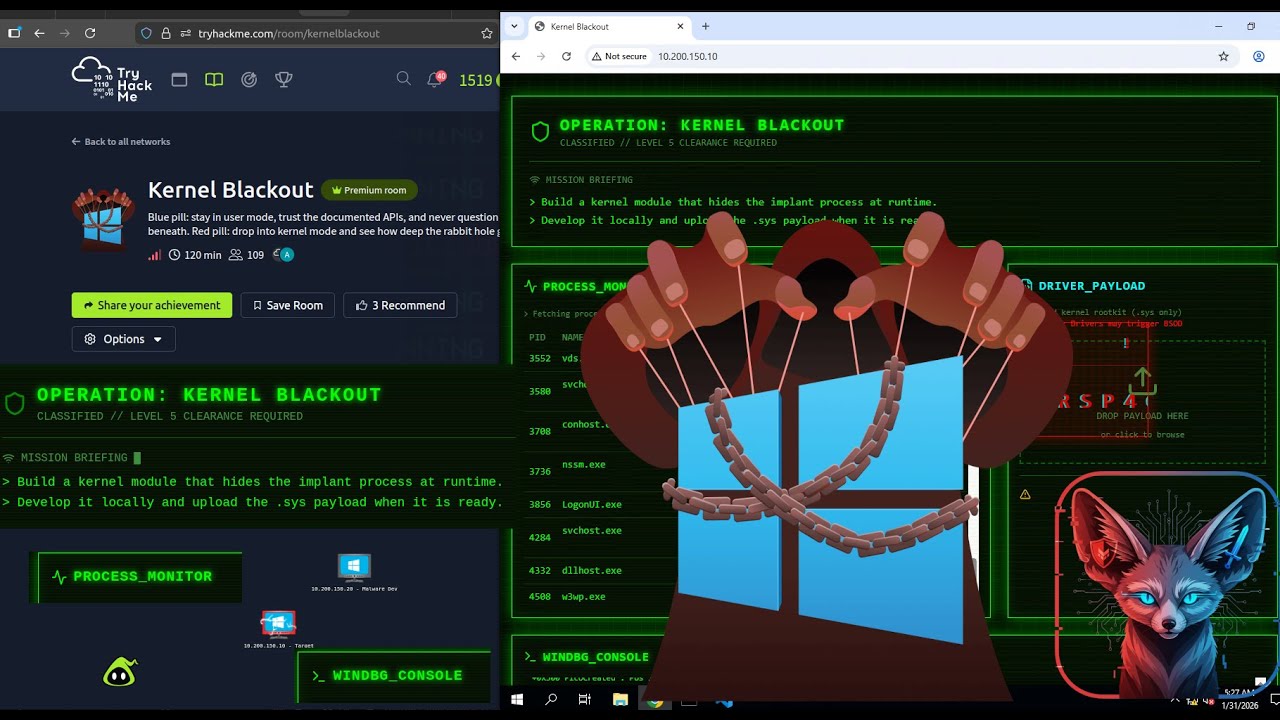Click the DRIVER_PAYLOAD panel heading
1280x720 pixels.
point(1091,286)
